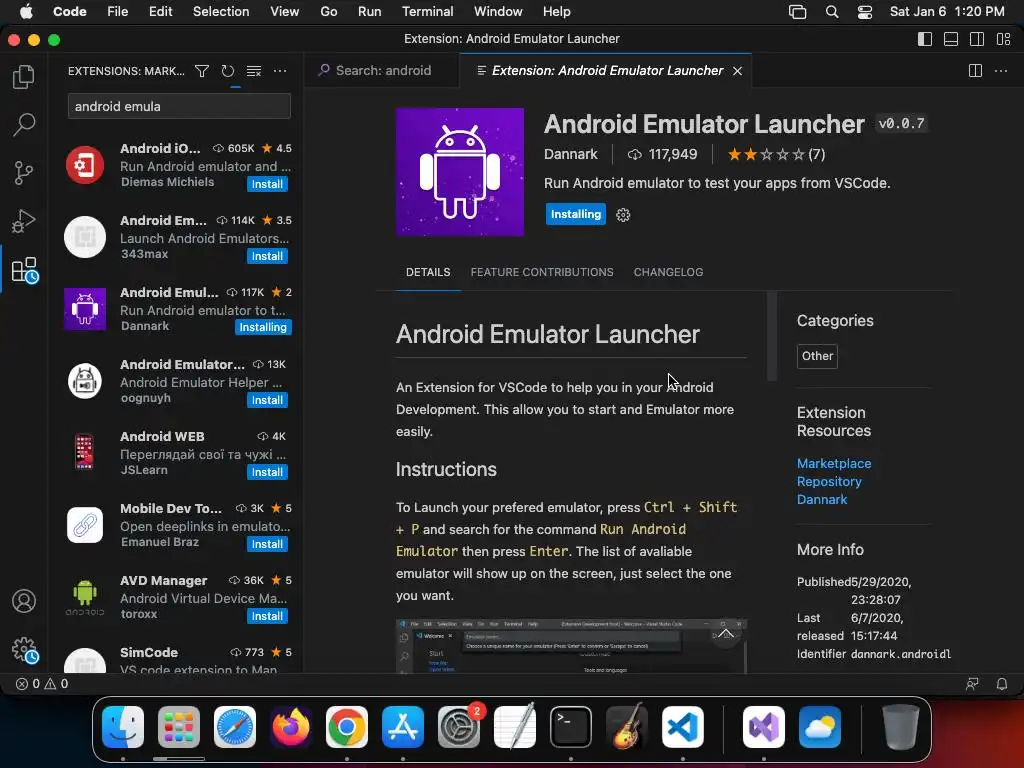Toggle primary side bar layout icon
The width and height of the screenshot is (1024, 768).
[x=925, y=39]
